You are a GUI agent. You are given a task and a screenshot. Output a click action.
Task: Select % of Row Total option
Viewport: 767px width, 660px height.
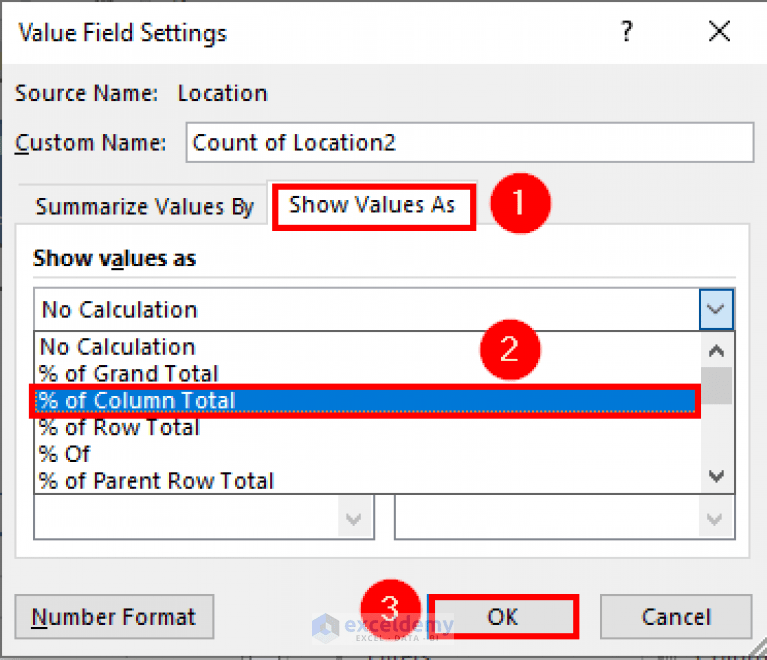(x=368, y=428)
